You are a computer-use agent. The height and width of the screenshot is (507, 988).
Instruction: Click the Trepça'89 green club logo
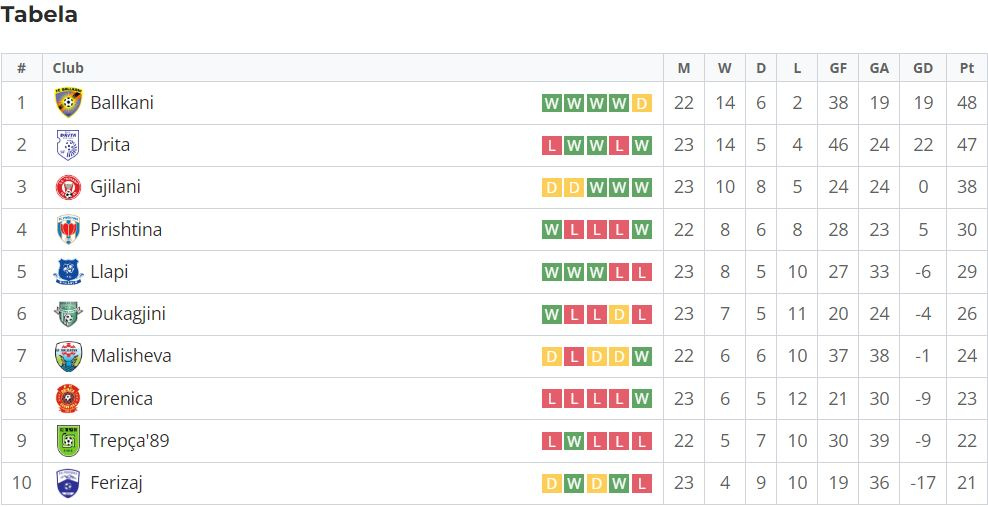pos(68,441)
